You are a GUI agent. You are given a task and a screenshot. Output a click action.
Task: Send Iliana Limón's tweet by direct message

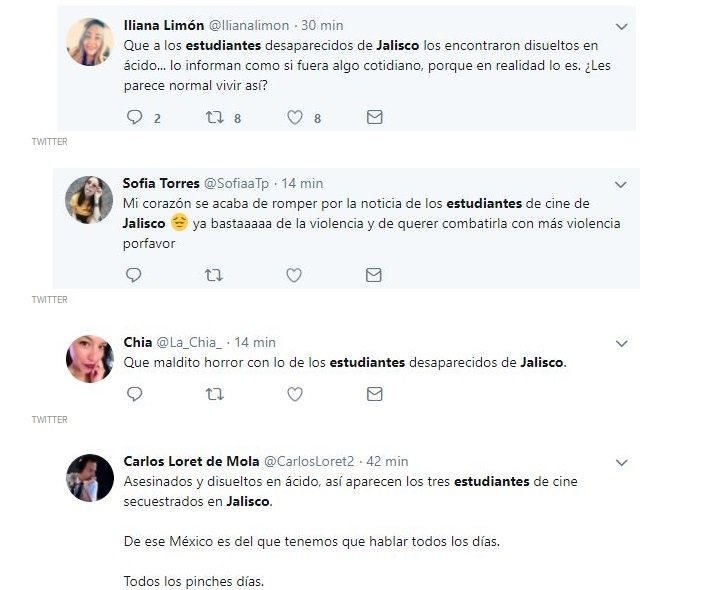coord(374,117)
